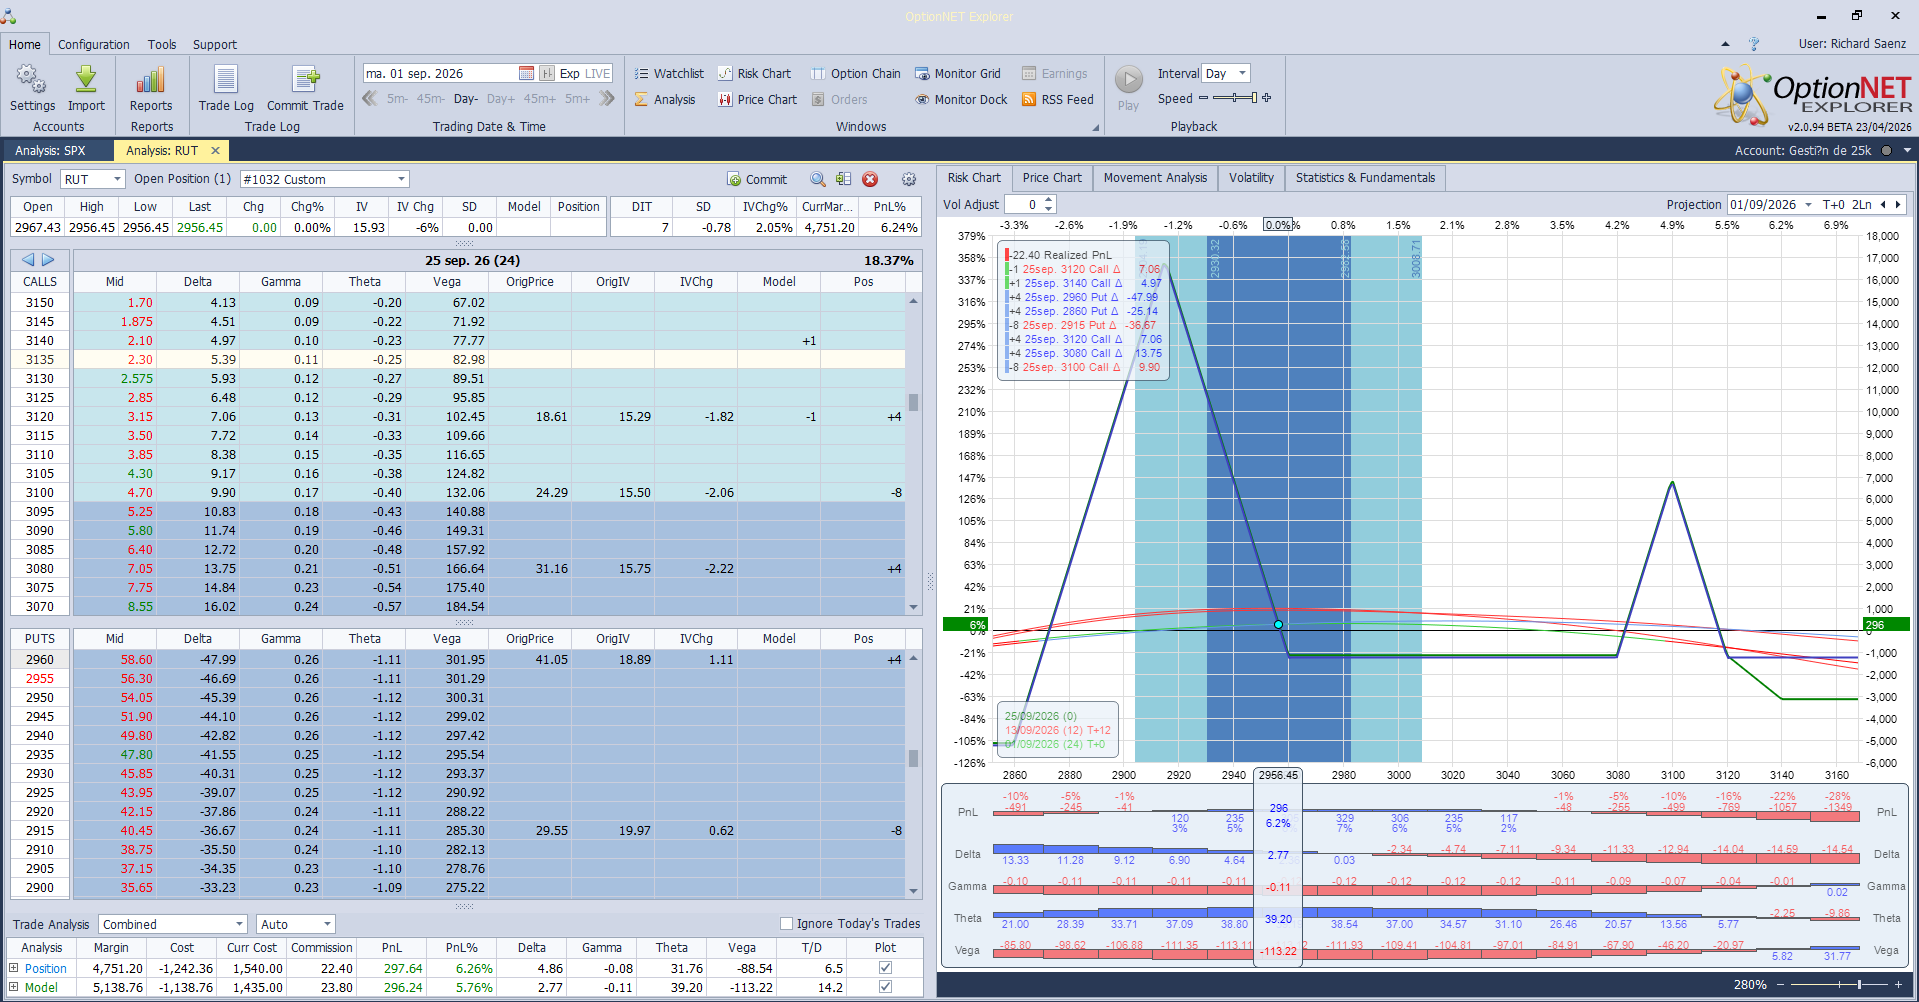Open the #1032 Custom position dropdown

click(x=401, y=179)
